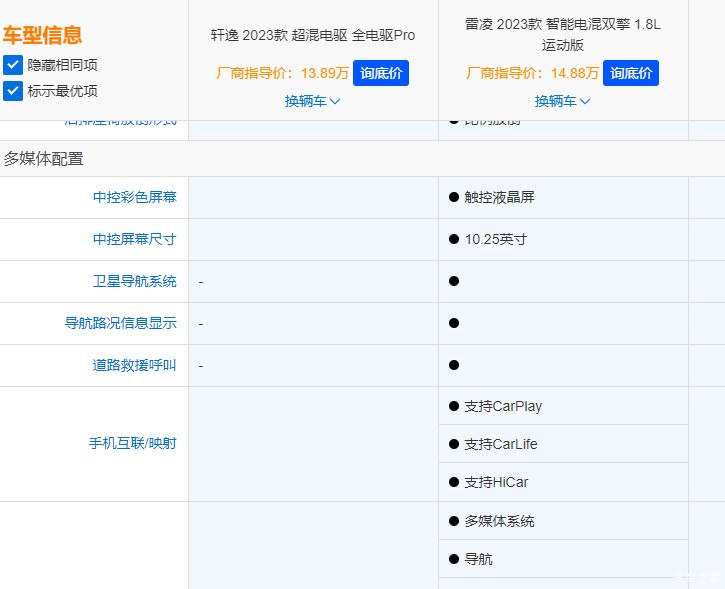Click the 轩逸 2023款 超混电驱 model title
Viewport: 725px width, 589px height.
(312, 35)
